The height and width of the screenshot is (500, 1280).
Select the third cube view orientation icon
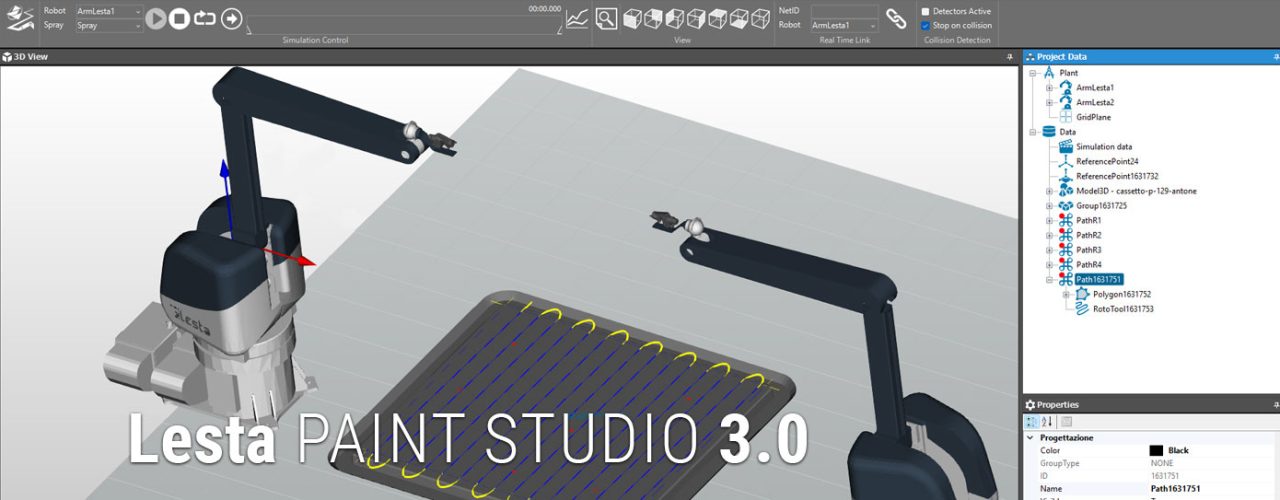pos(675,18)
